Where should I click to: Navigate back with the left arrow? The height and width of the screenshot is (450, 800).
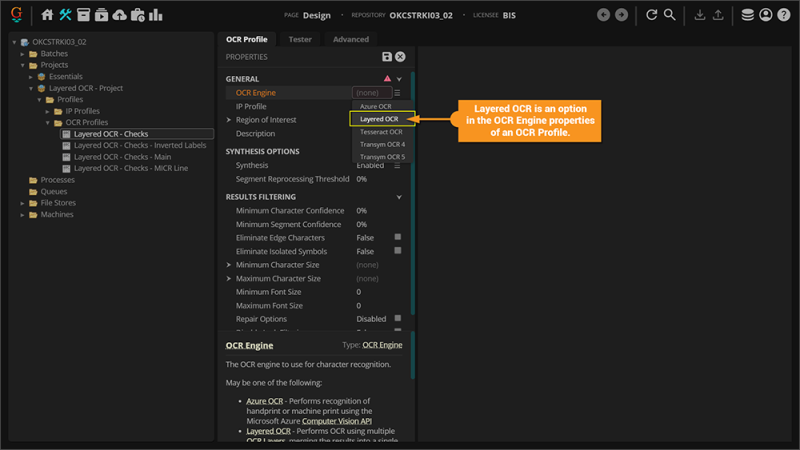pos(603,15)
